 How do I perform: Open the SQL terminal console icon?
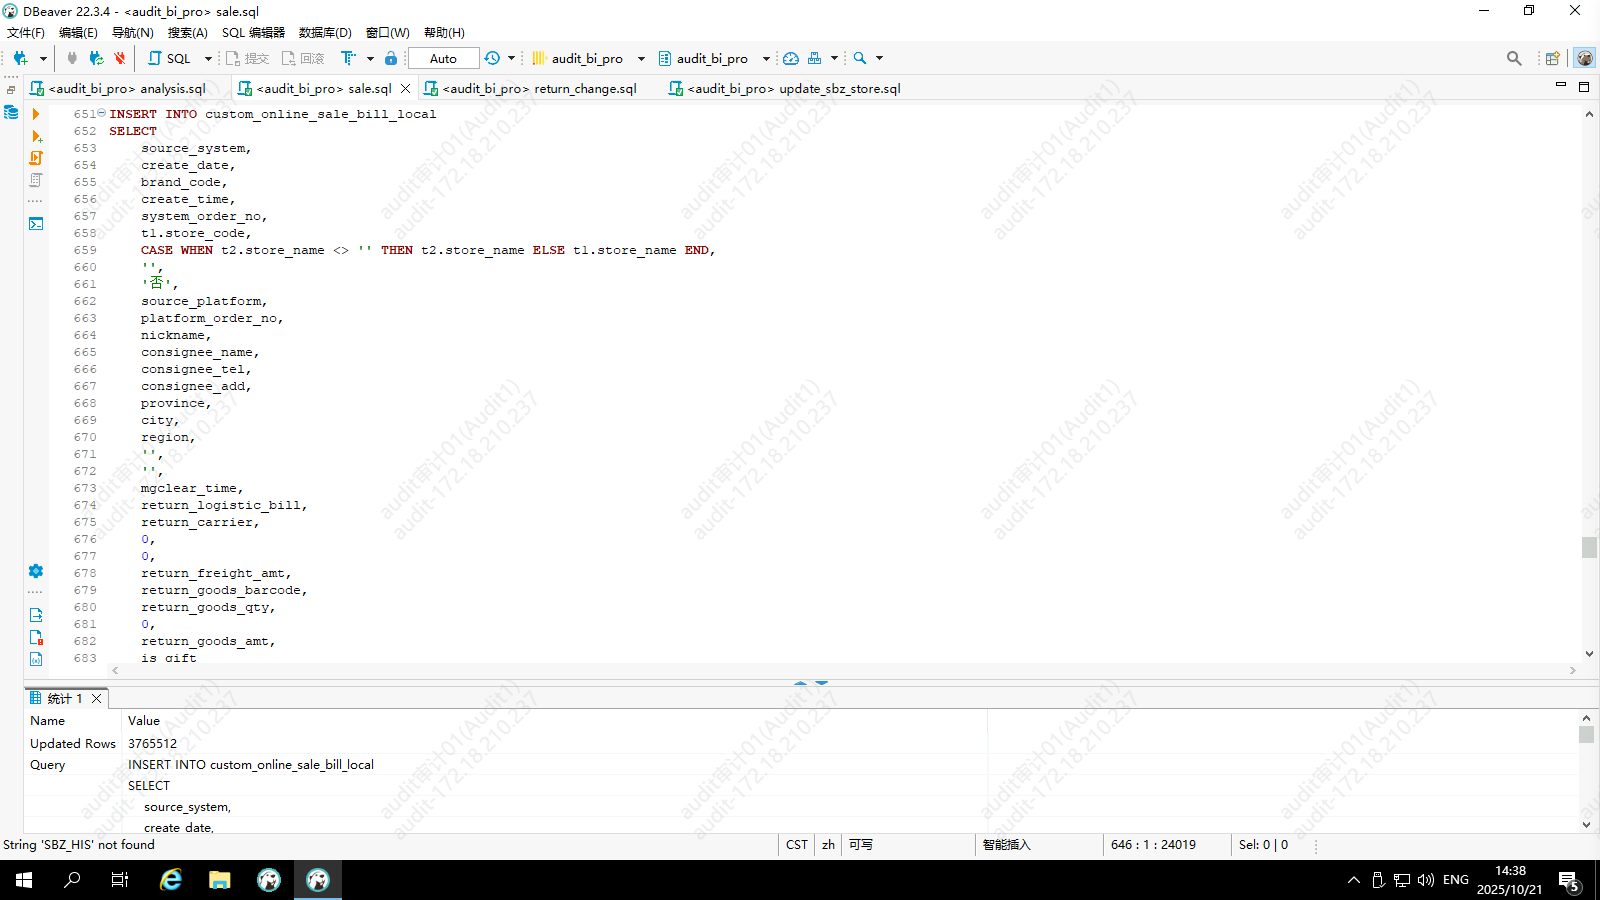(x=36, y=223)
